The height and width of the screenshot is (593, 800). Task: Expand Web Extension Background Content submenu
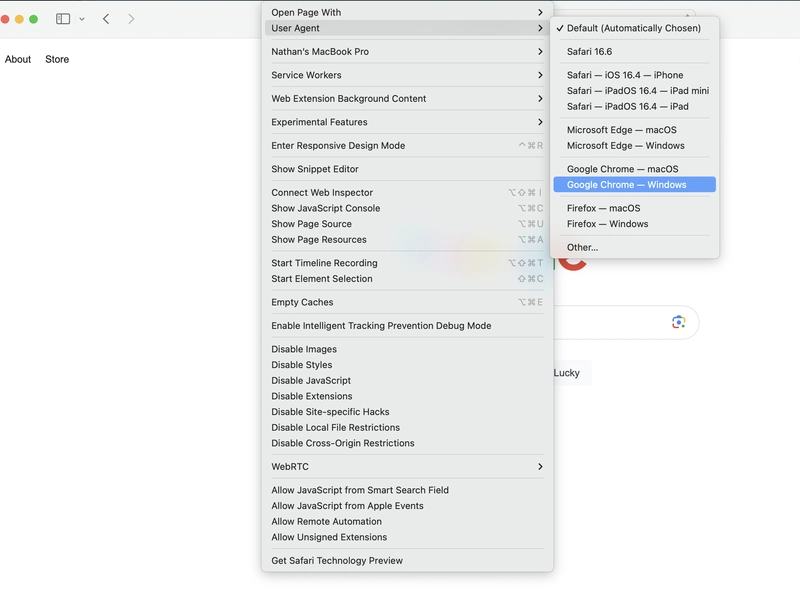coord(407,98)
